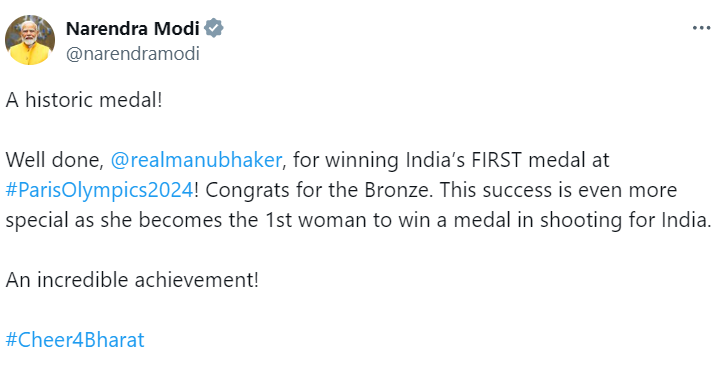Click the word "special" in the tweet
This screenshot has width=728, height=368.
tap(36, 221)
